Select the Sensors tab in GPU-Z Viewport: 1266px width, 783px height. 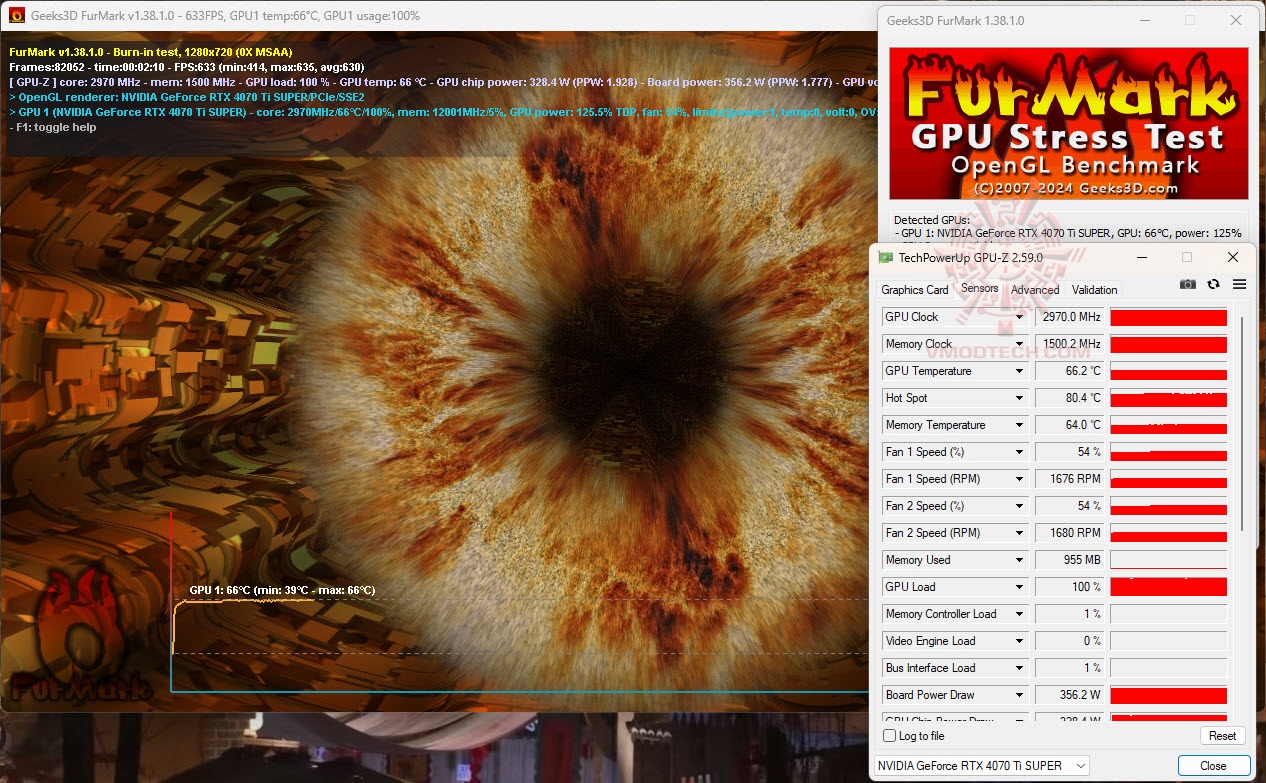pyautogui.click(x=979, y=288)
